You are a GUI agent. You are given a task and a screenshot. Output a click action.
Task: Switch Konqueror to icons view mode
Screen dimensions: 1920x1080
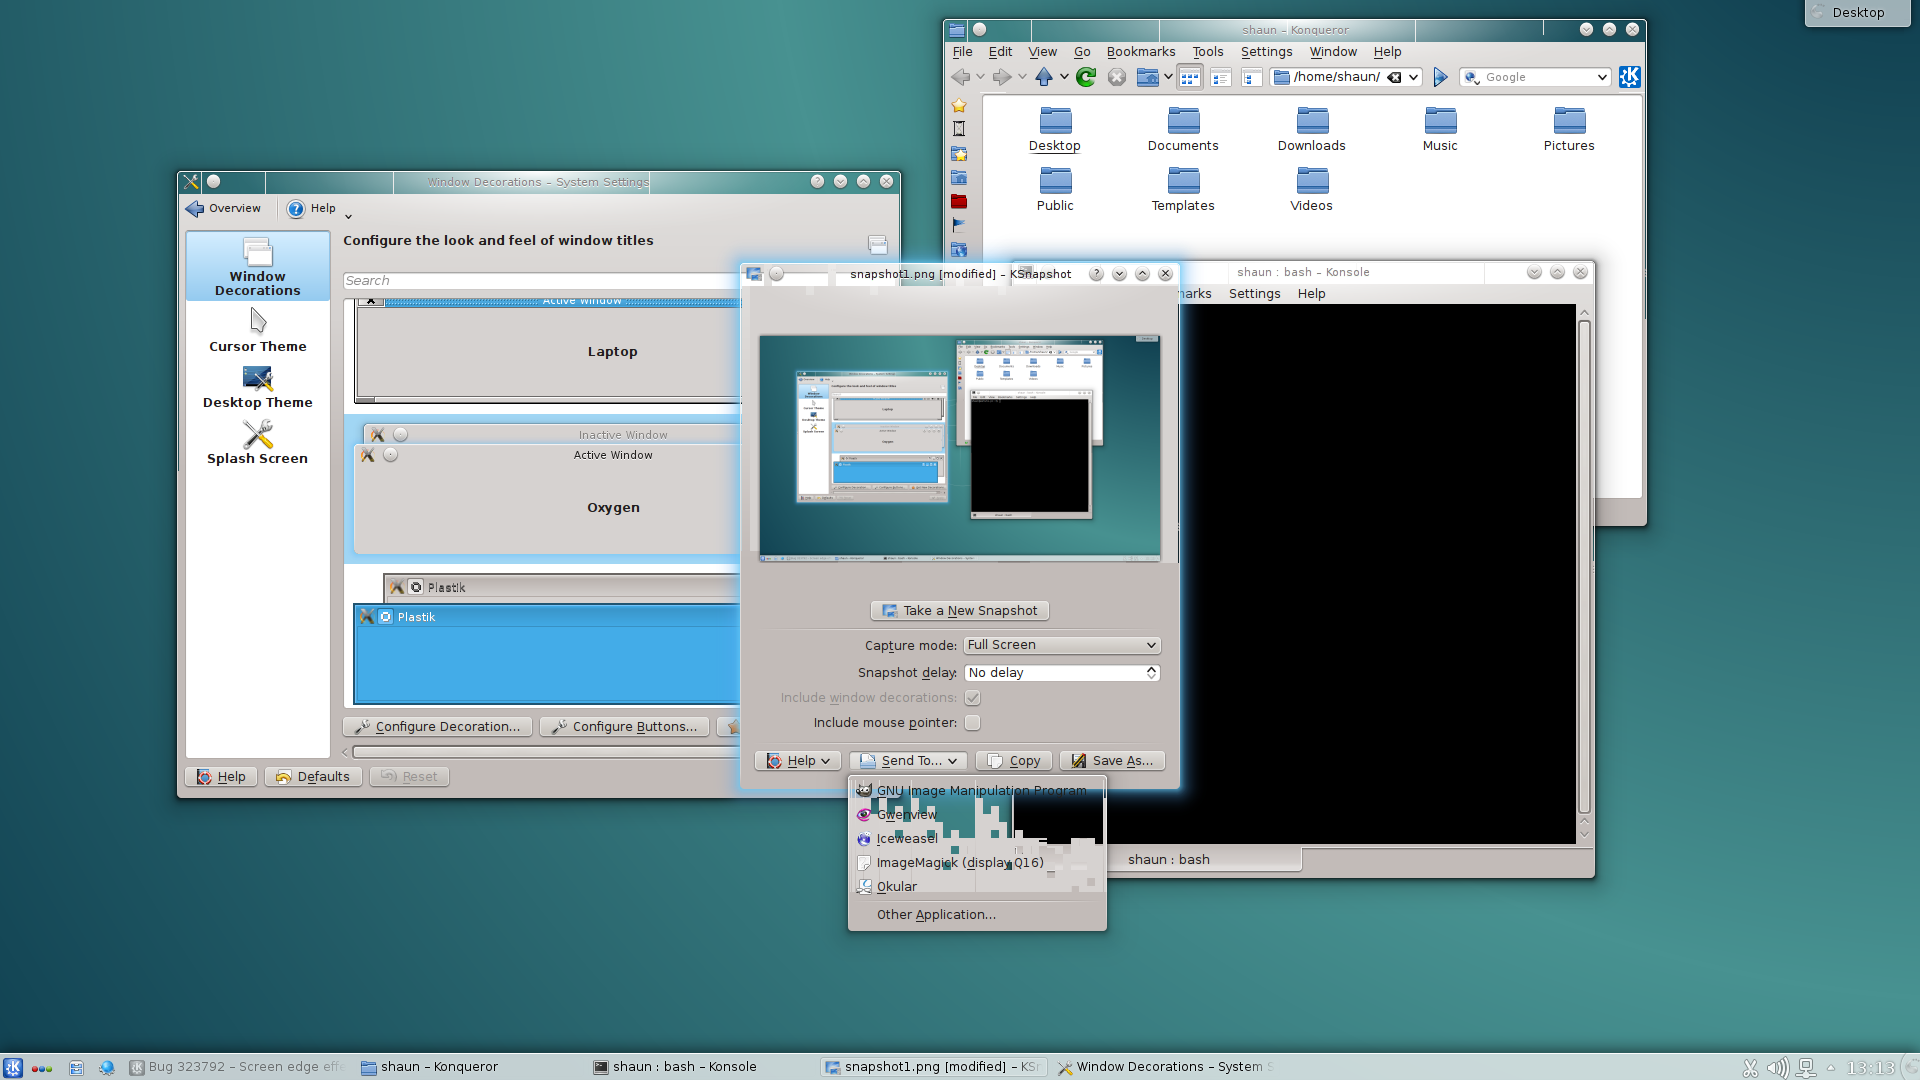pyautogui.click(x=1190, y=77)
